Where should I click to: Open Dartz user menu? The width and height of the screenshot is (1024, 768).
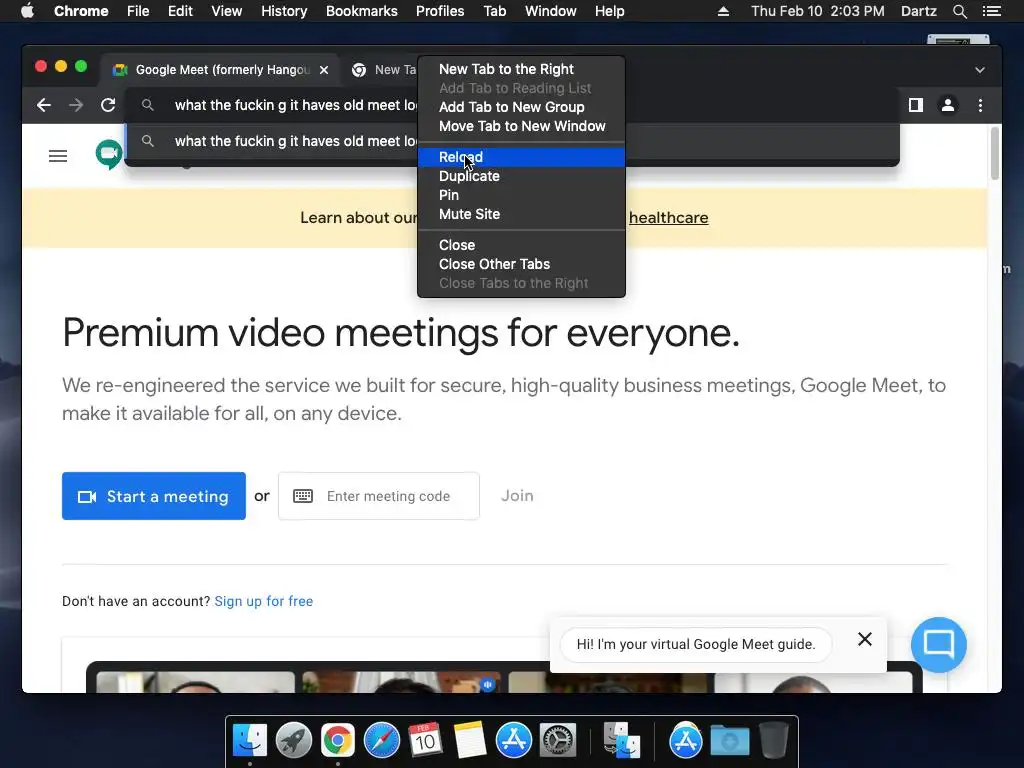point(919,11)
